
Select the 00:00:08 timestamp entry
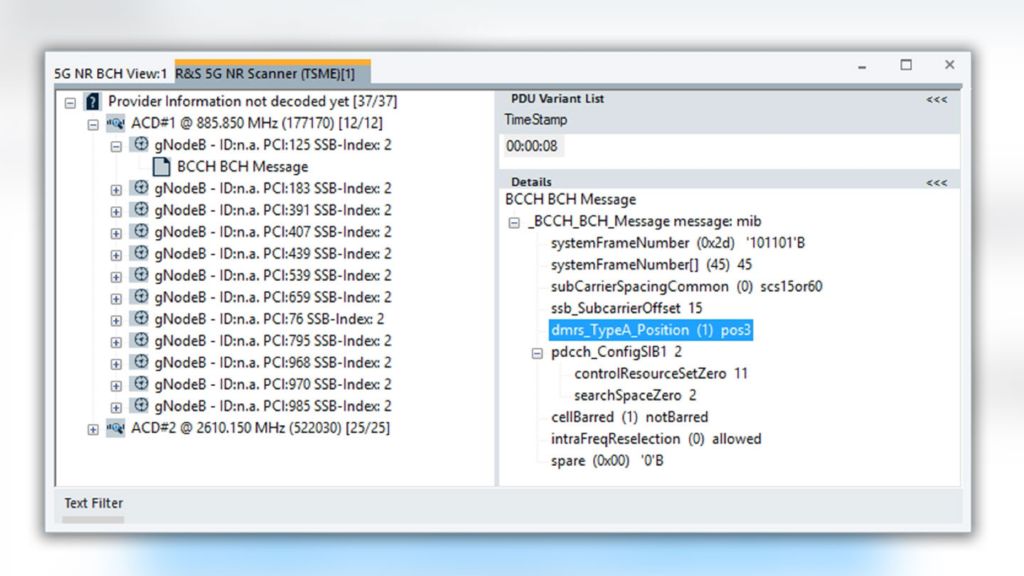coord(532,147)
